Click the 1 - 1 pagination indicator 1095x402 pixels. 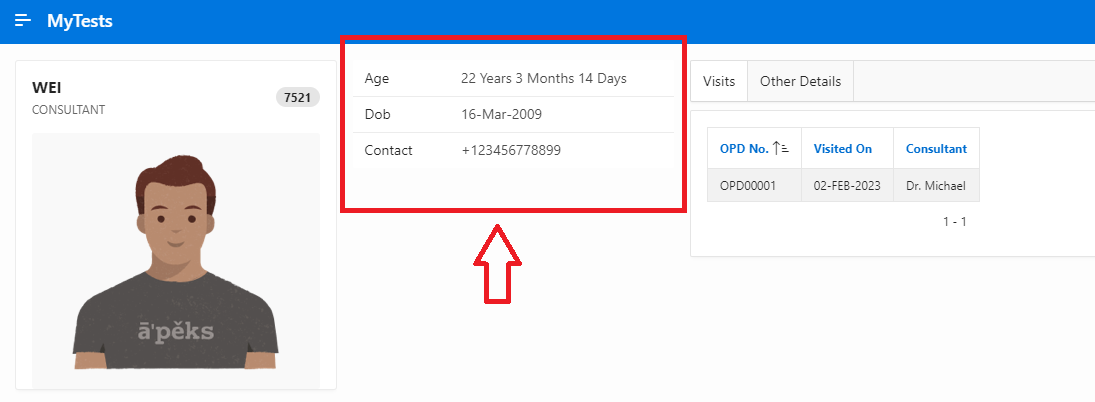(x=954, y=221)
